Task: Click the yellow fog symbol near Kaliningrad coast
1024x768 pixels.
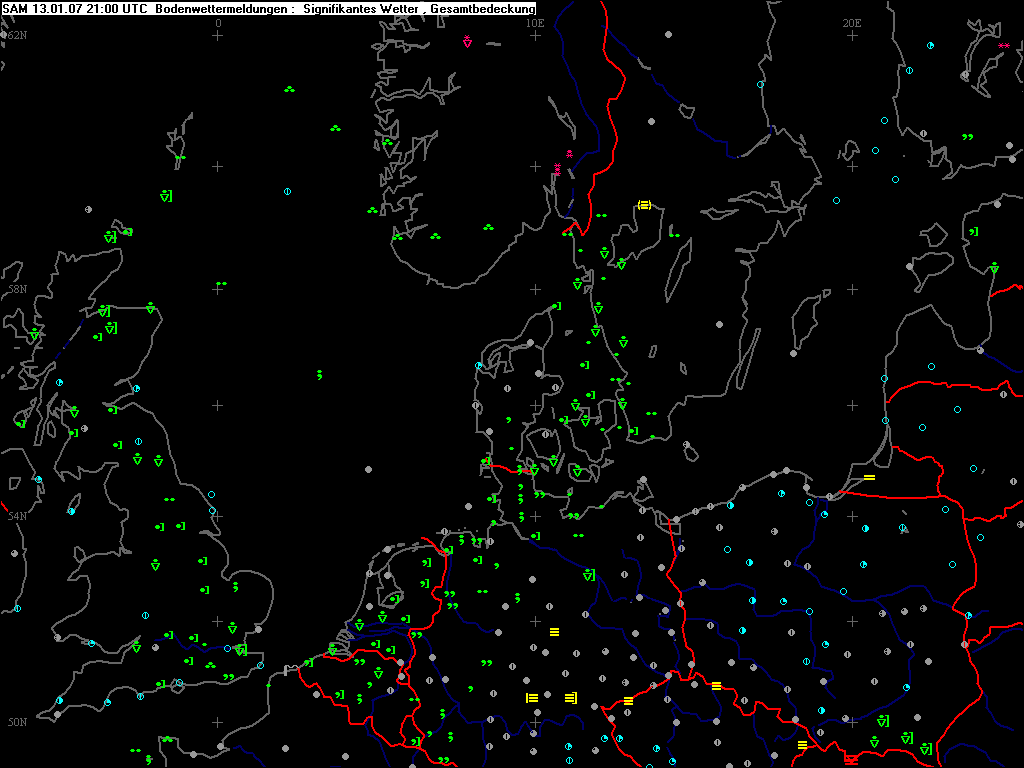Action: pyautogui.click(x=869, y=478)
